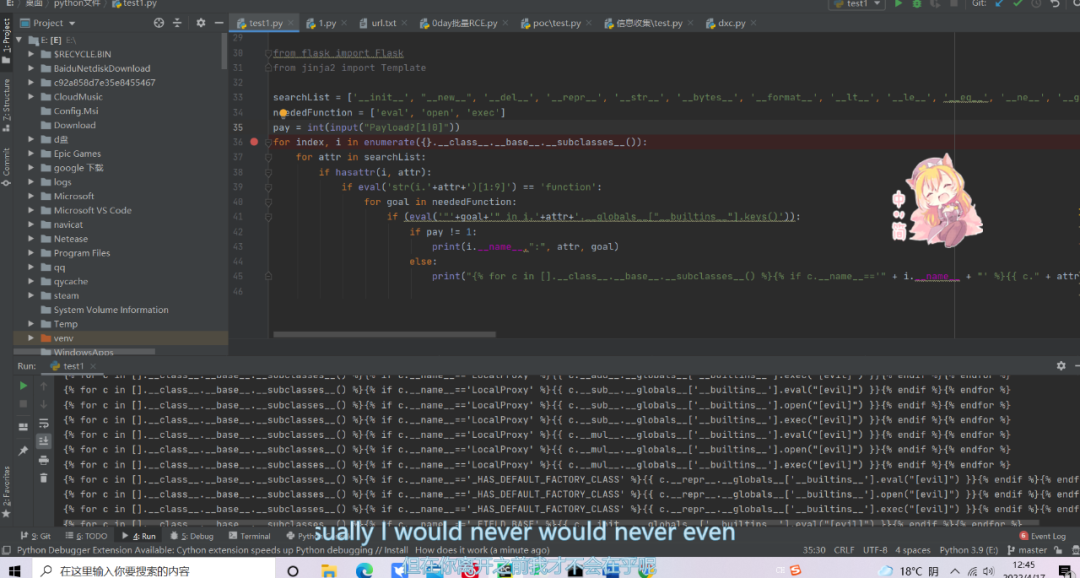
Task: Start debugging with the green bug icon
Action: [x=917, y=3]
